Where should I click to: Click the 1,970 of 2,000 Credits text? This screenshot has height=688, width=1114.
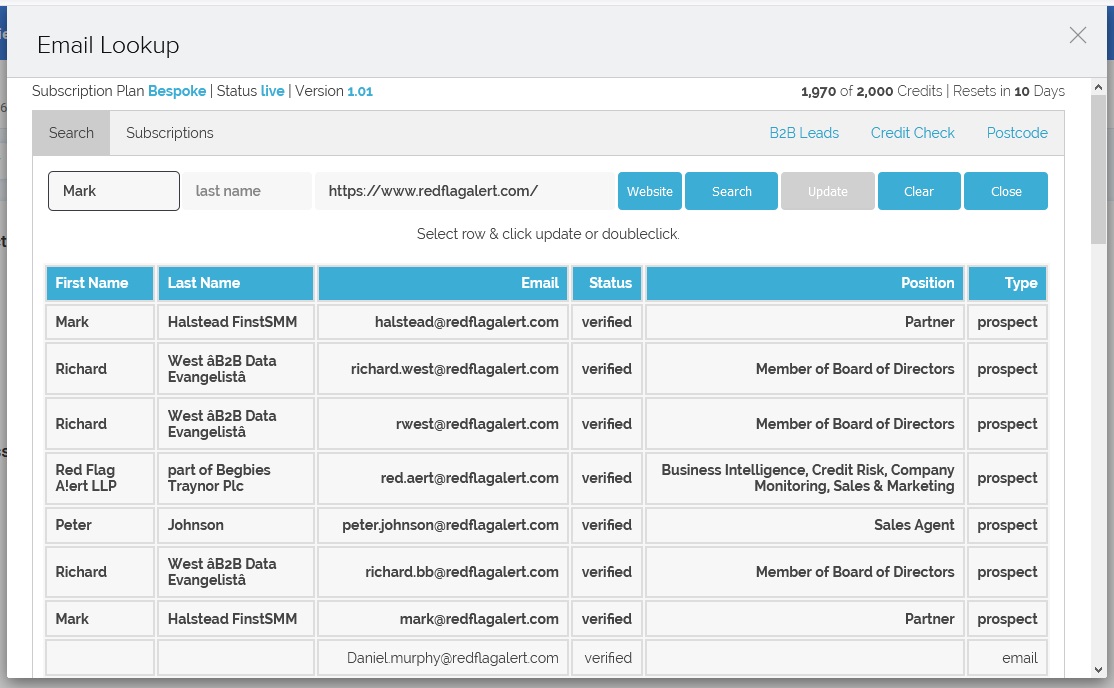point(872,91)
